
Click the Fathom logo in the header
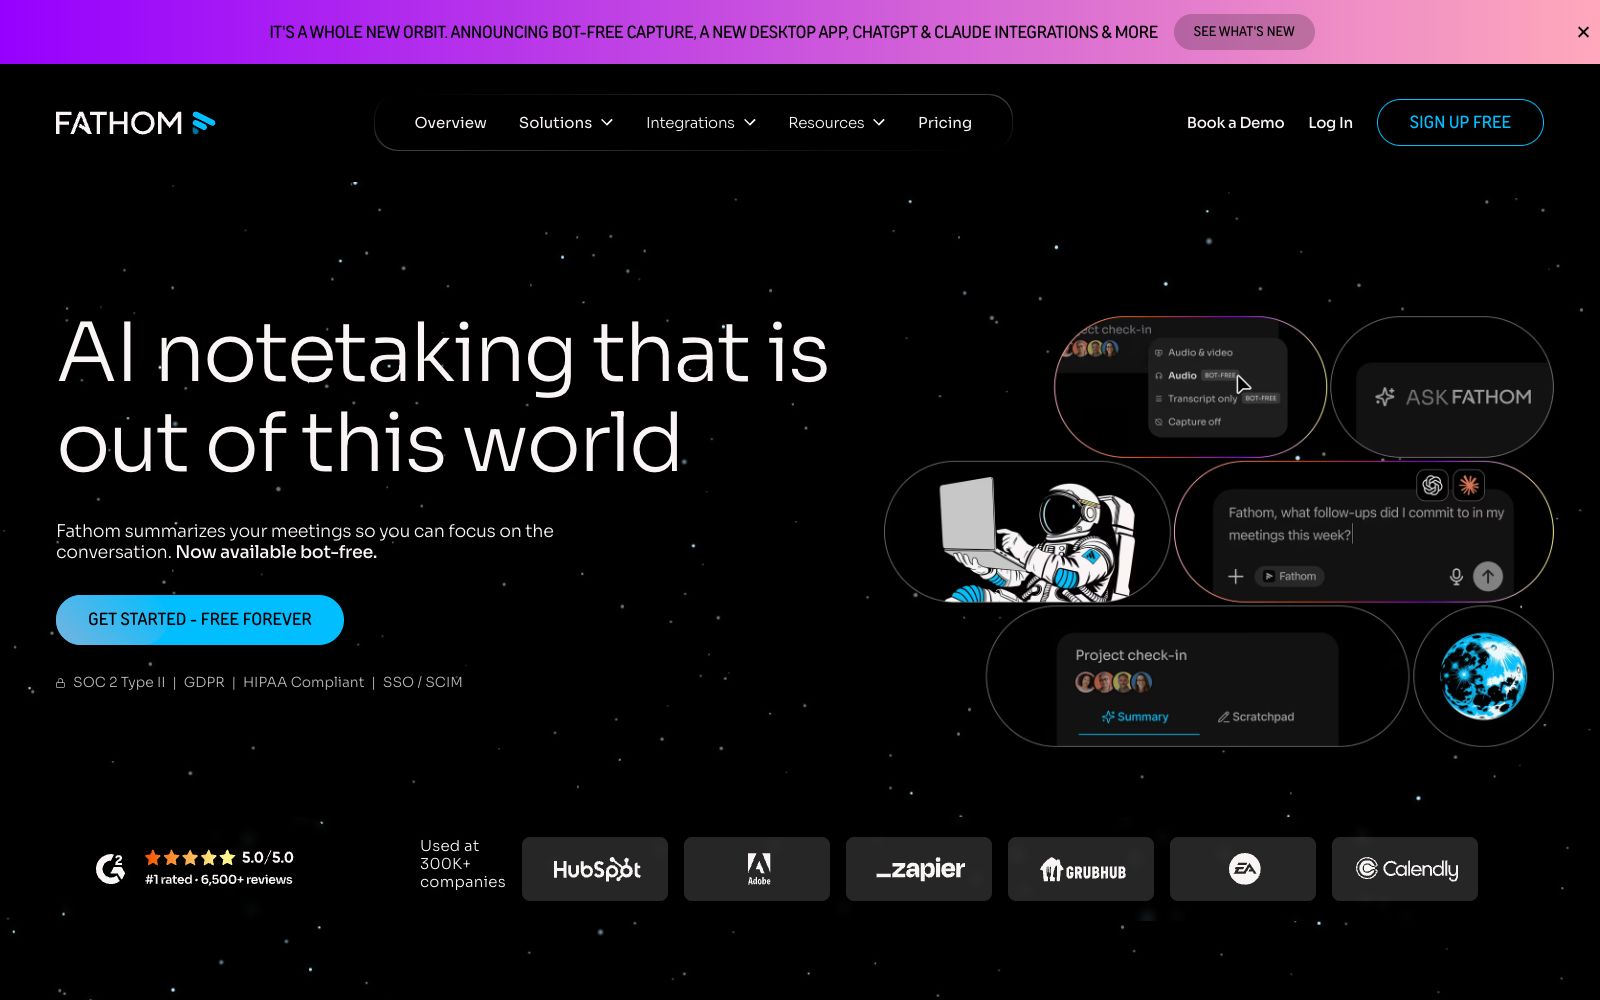135,123
